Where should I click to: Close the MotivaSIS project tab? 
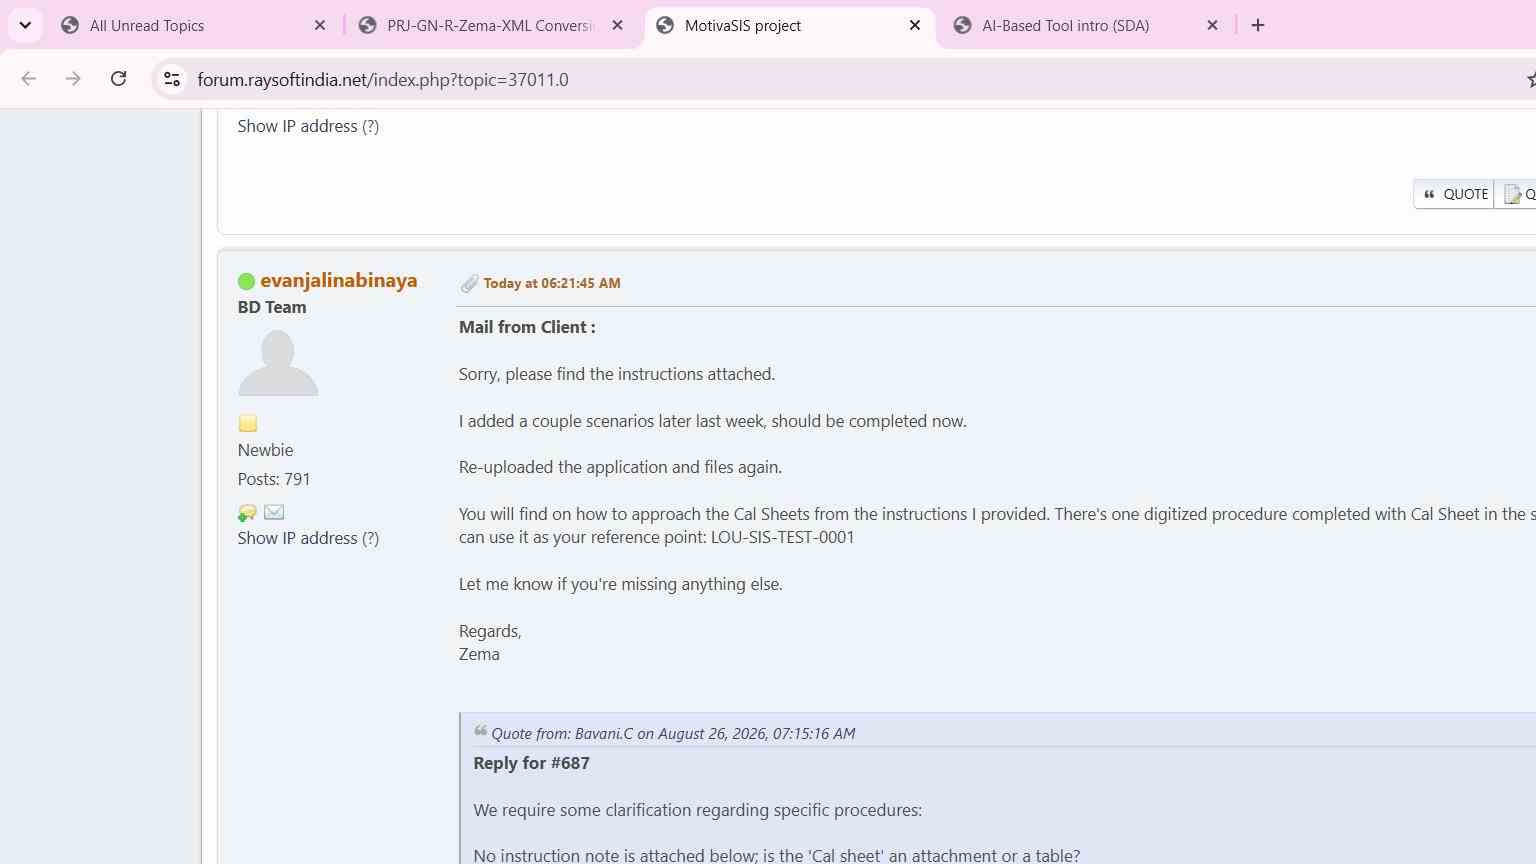pos(915,25)
